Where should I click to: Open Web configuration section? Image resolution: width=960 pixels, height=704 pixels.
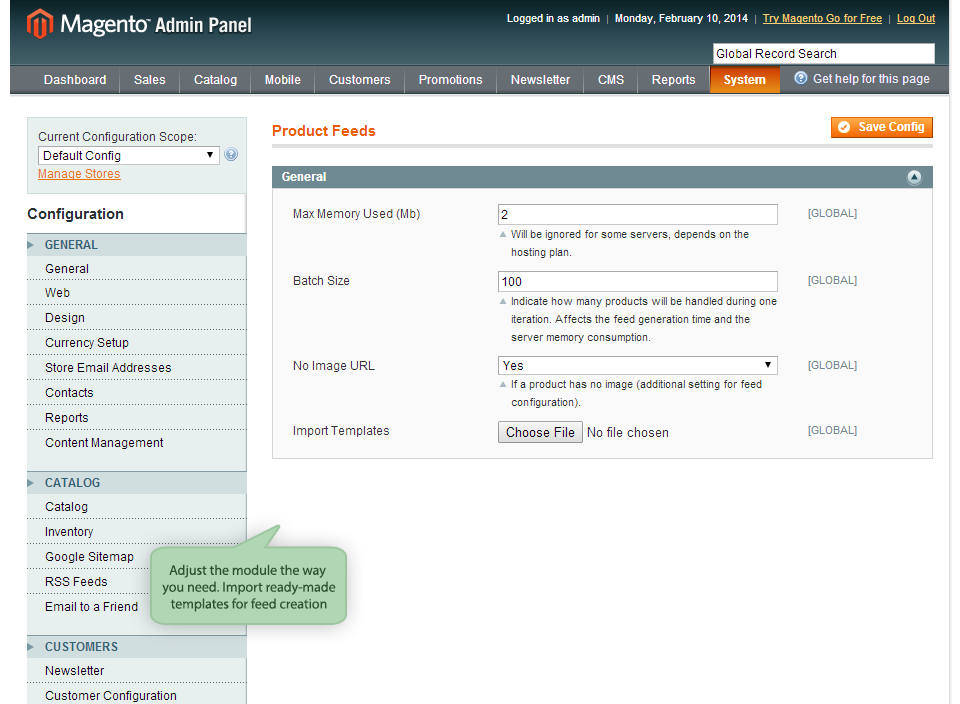(137, 293)
